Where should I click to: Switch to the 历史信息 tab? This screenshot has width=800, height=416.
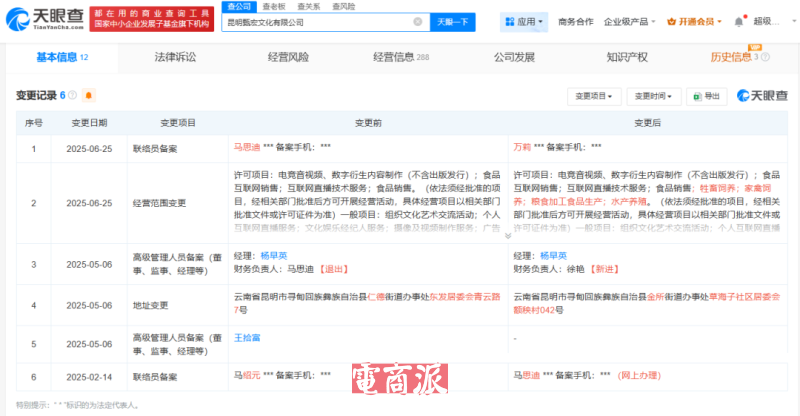(x=731, y=57)
